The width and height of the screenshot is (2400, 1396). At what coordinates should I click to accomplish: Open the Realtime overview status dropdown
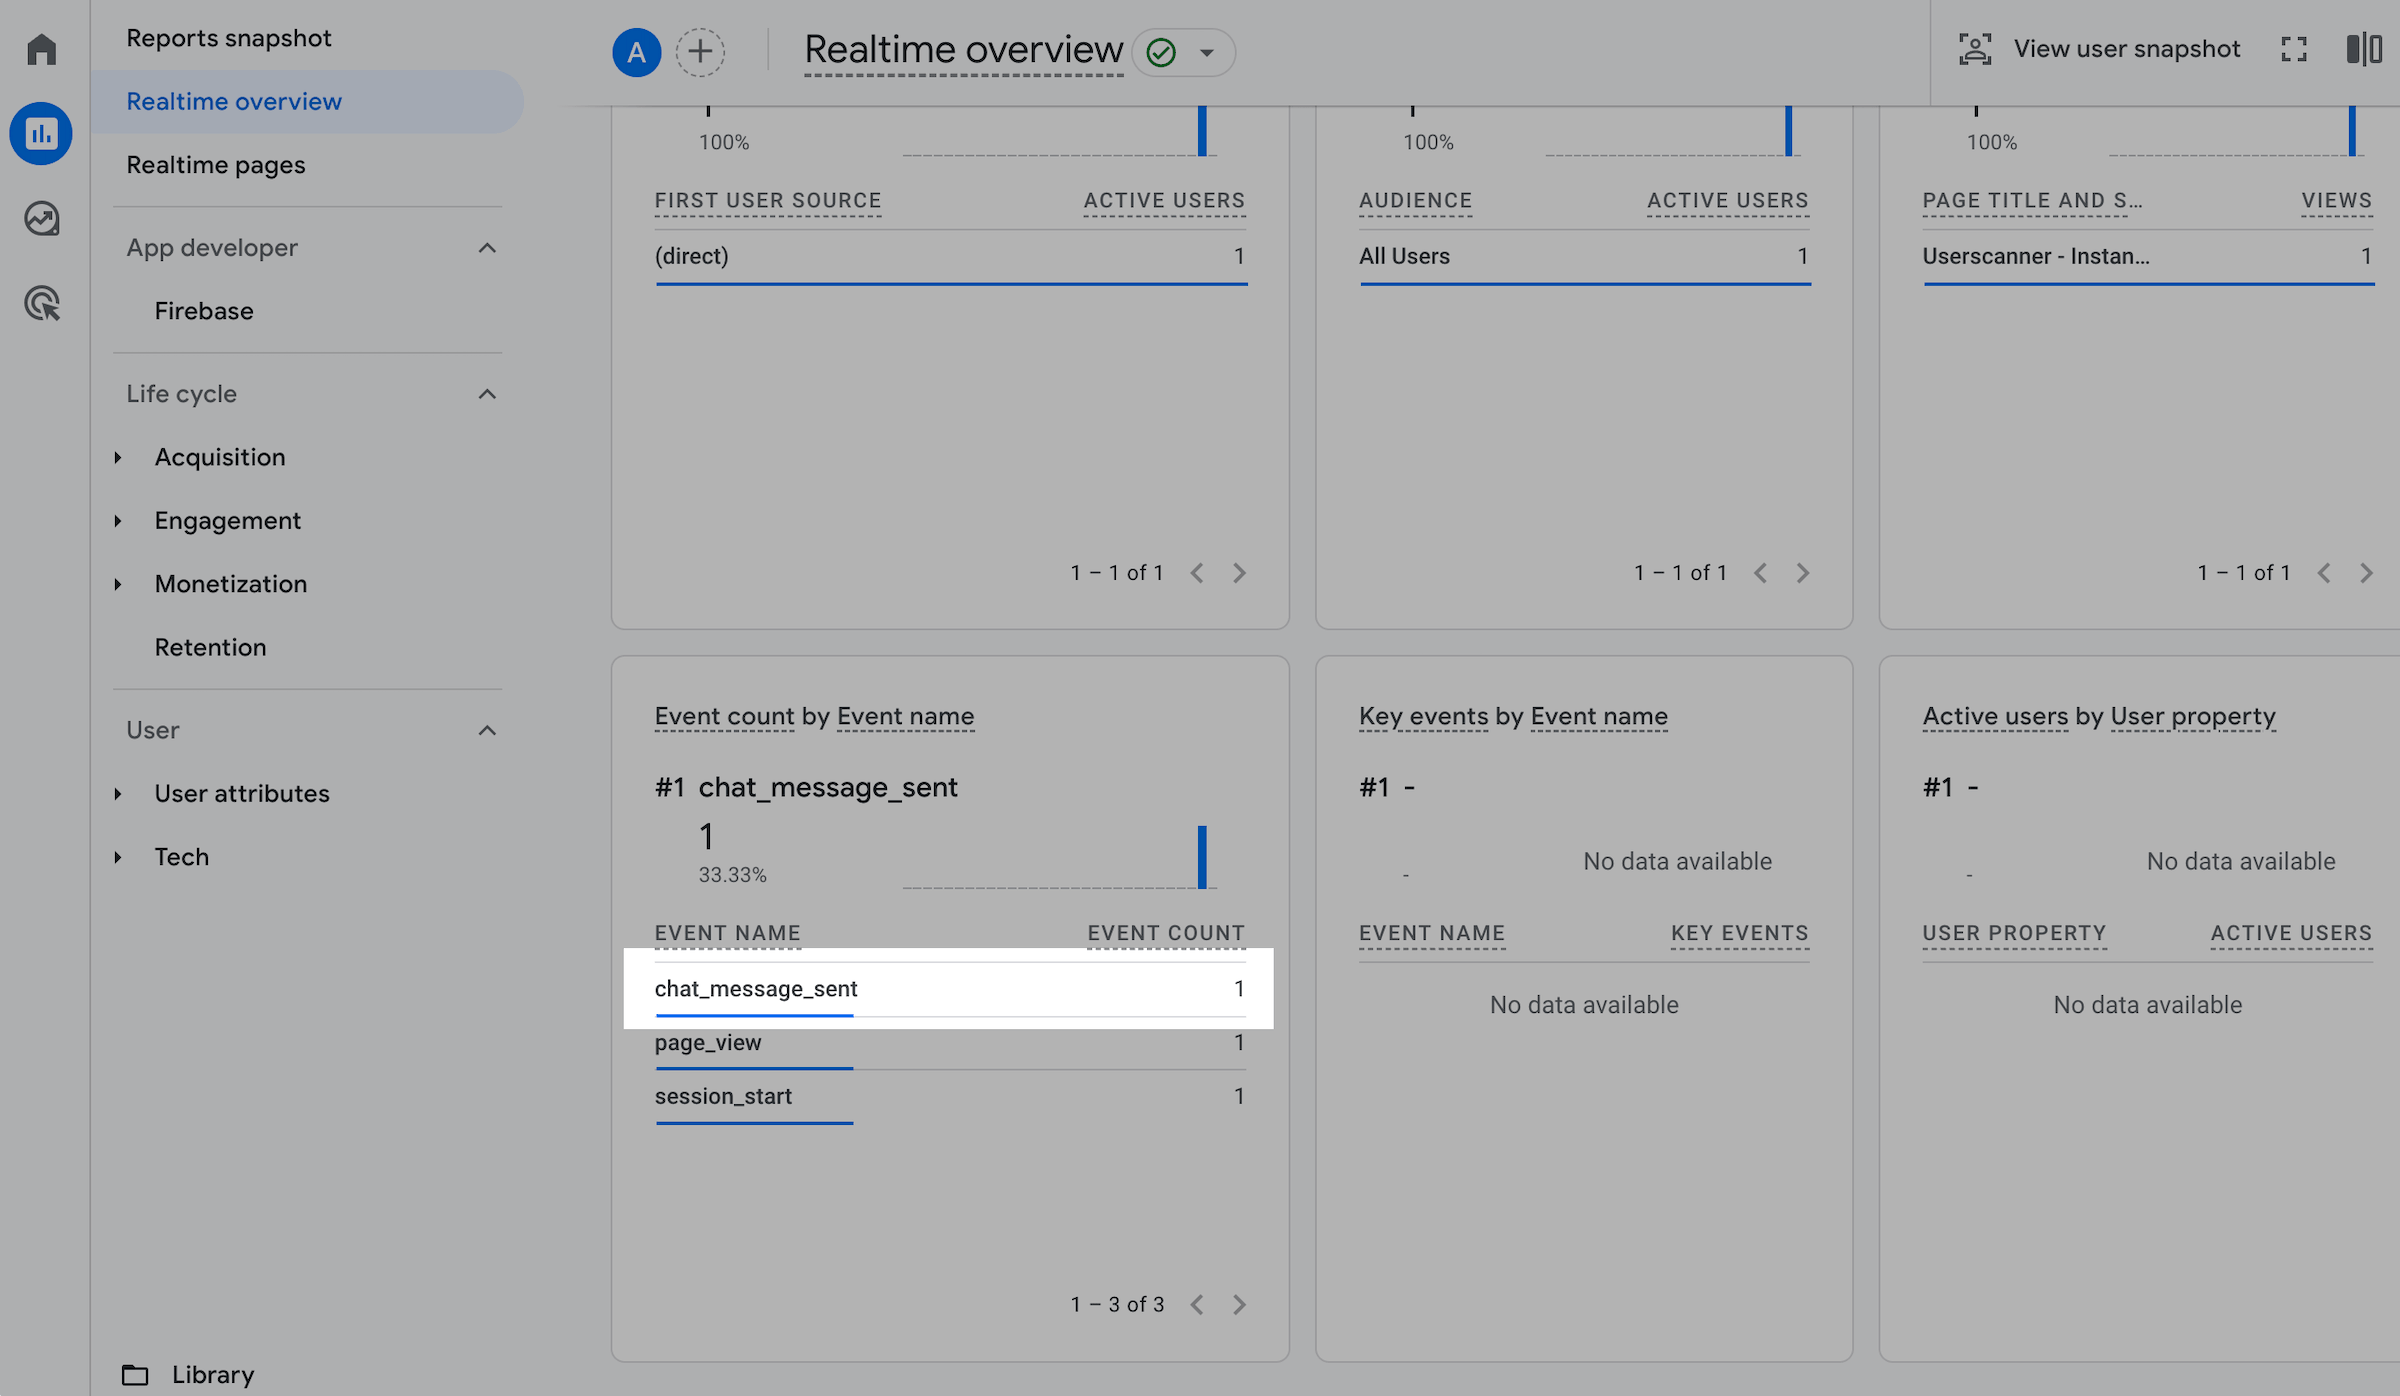tap(1207, 52)
